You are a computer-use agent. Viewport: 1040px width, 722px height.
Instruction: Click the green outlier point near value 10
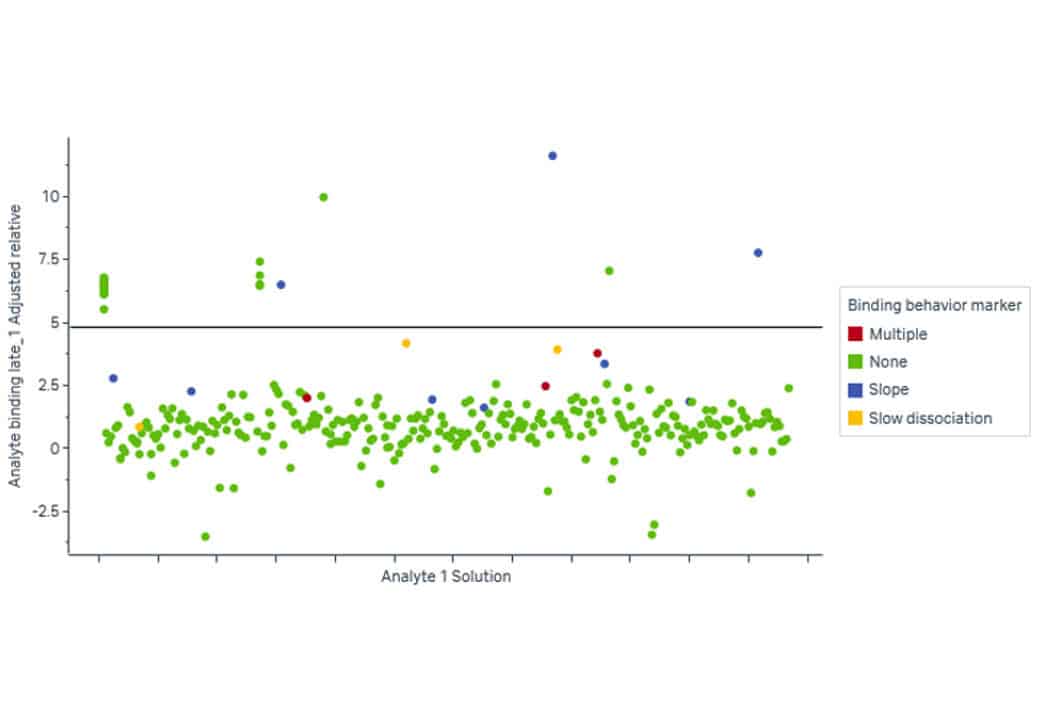[x=322, y=197]
